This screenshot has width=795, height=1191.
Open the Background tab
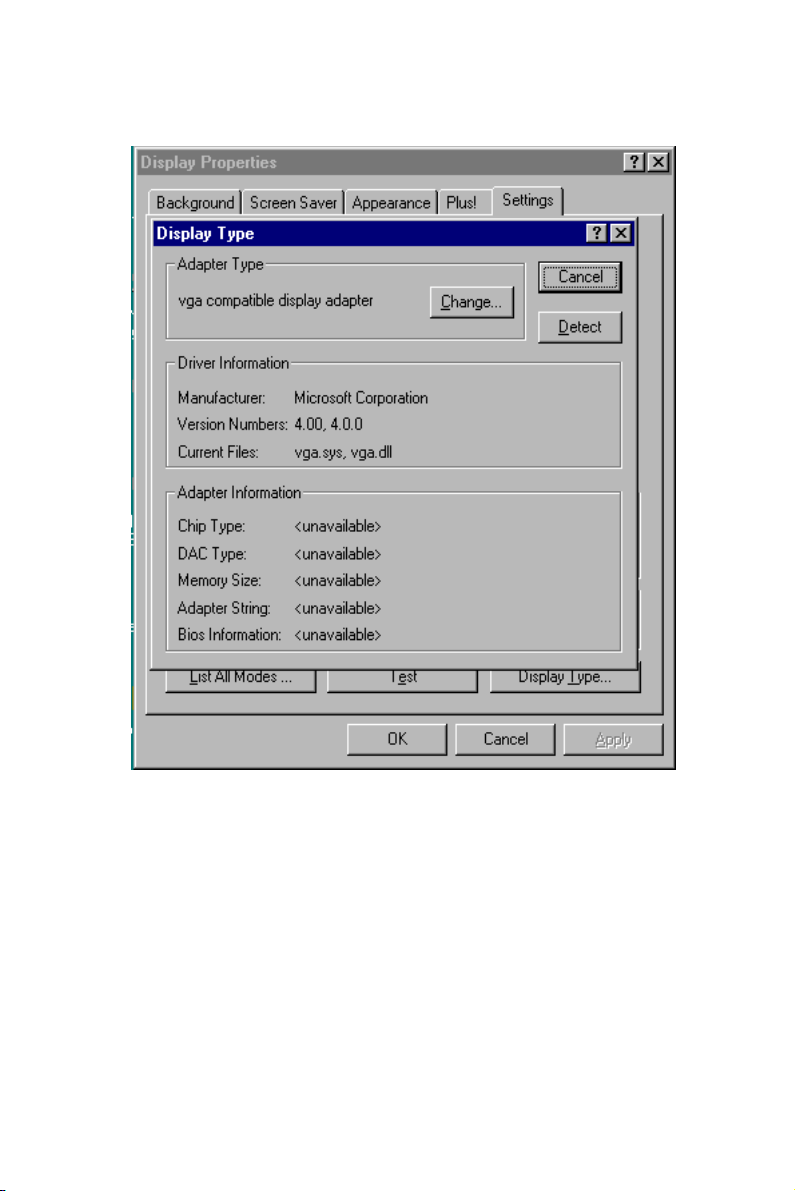[195, 203]
